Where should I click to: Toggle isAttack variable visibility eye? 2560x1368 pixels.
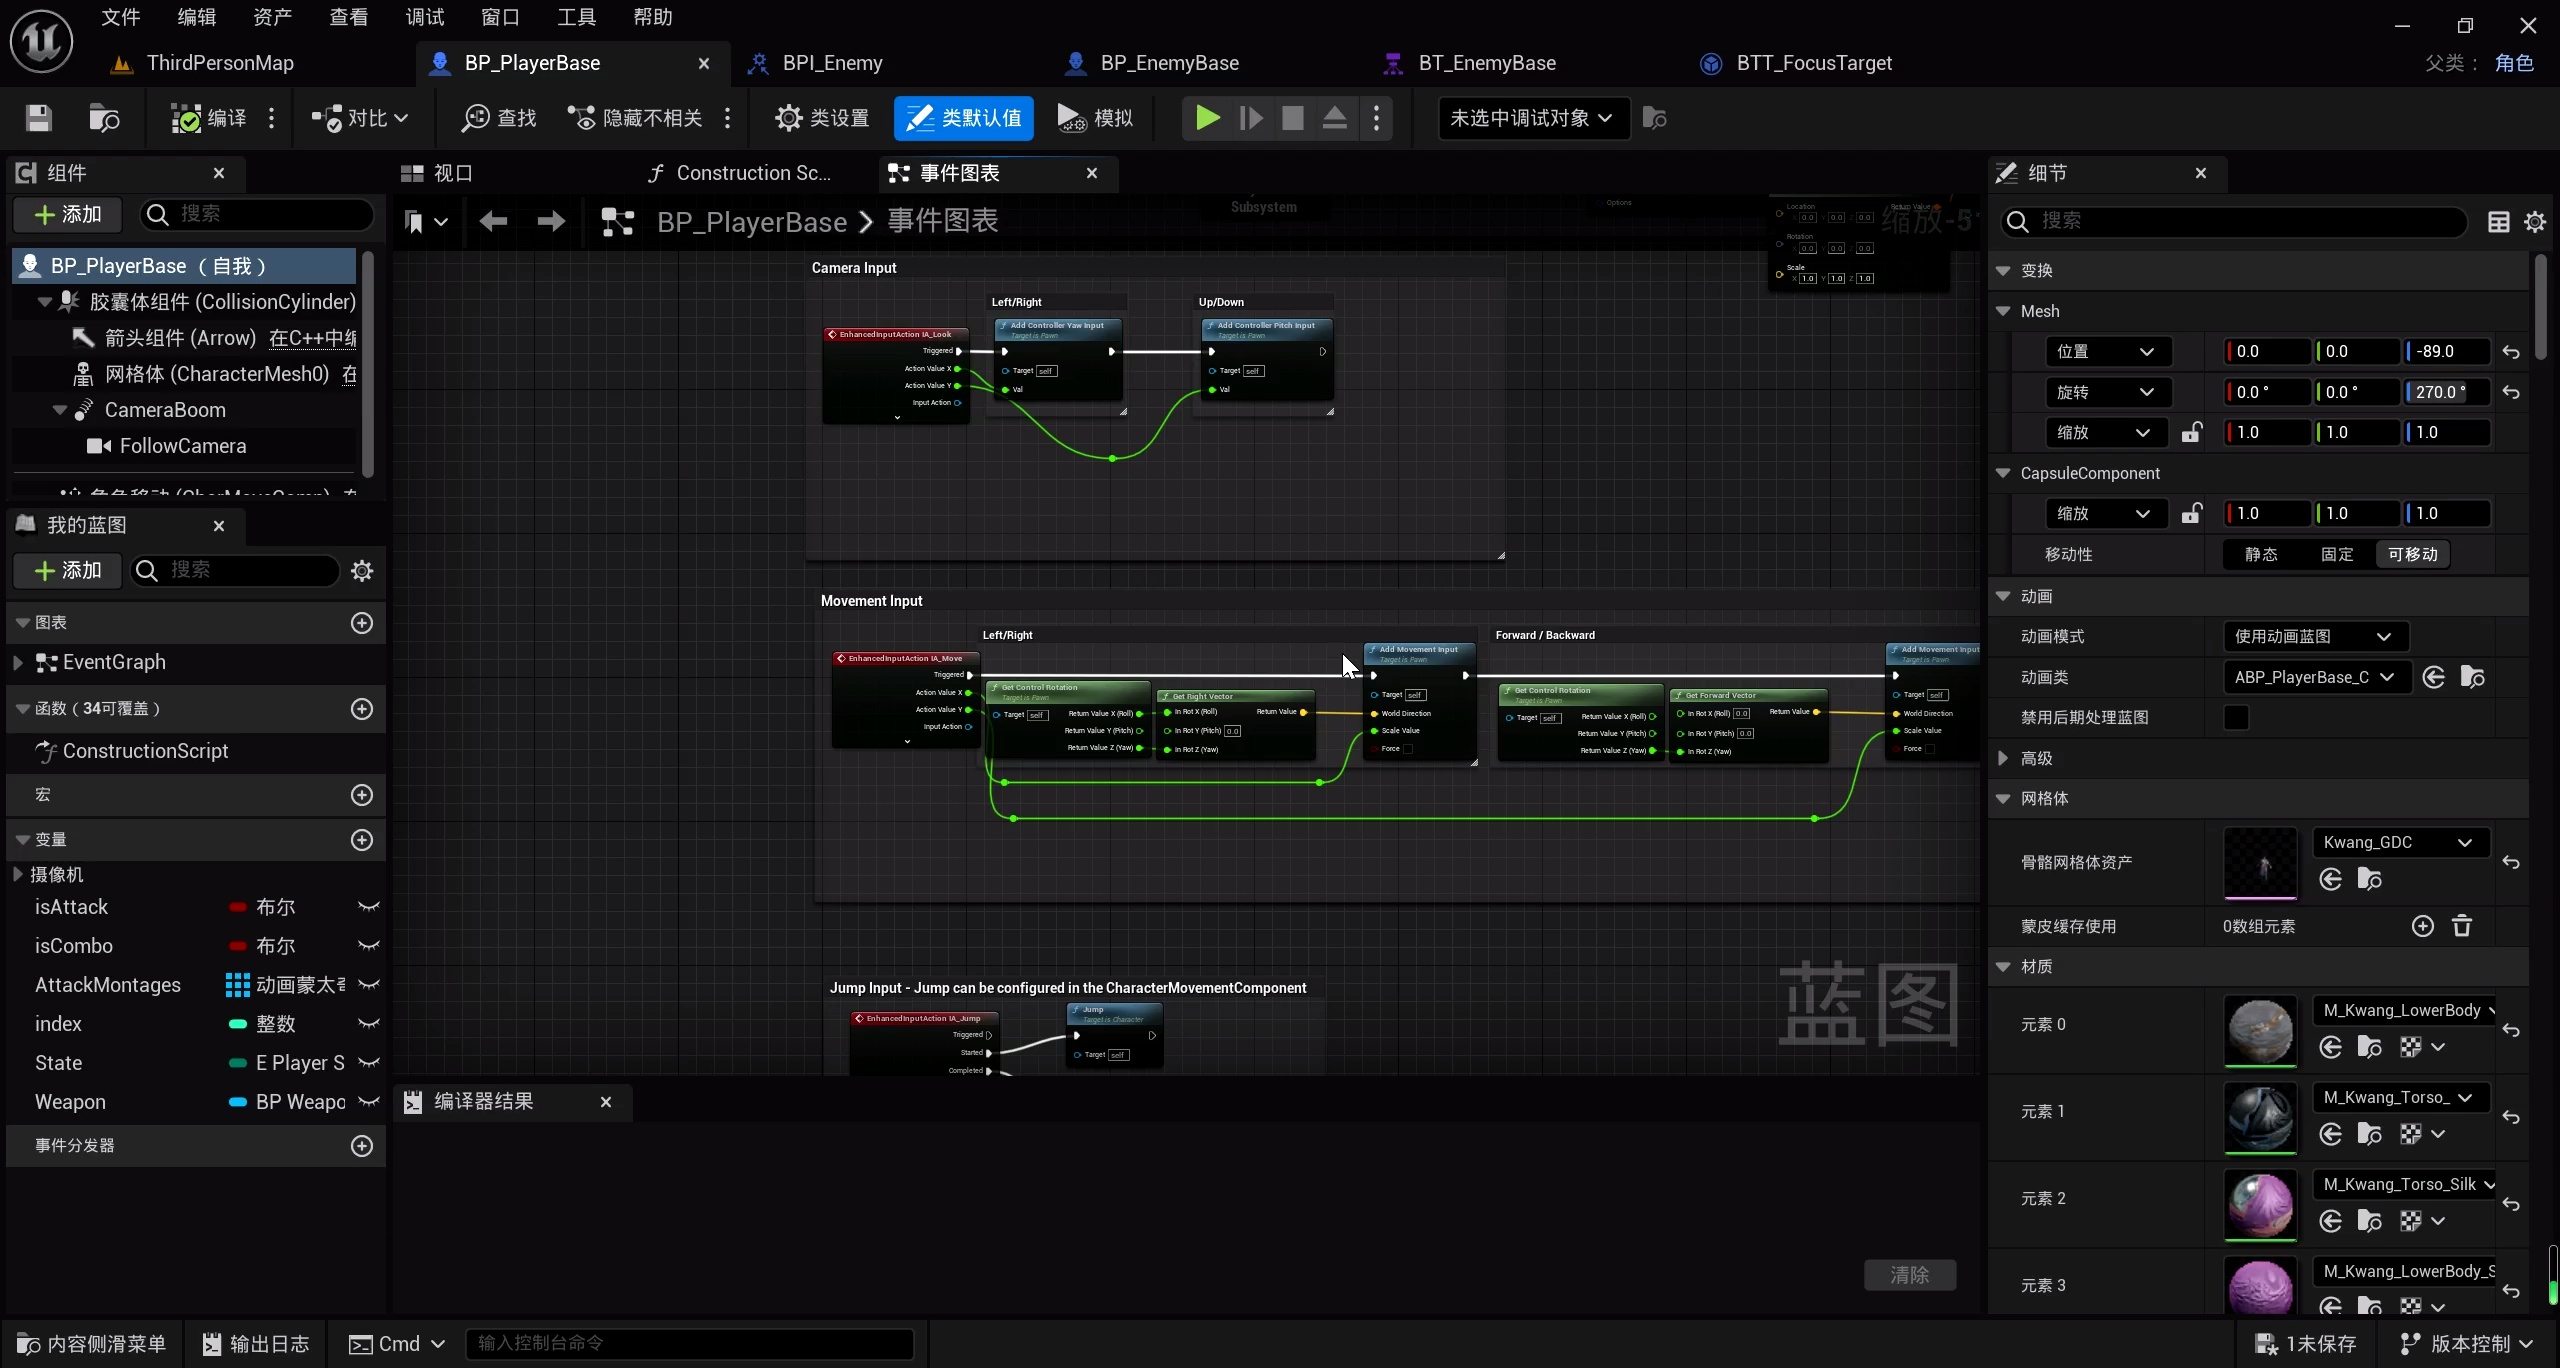click(x=368, y=907)
